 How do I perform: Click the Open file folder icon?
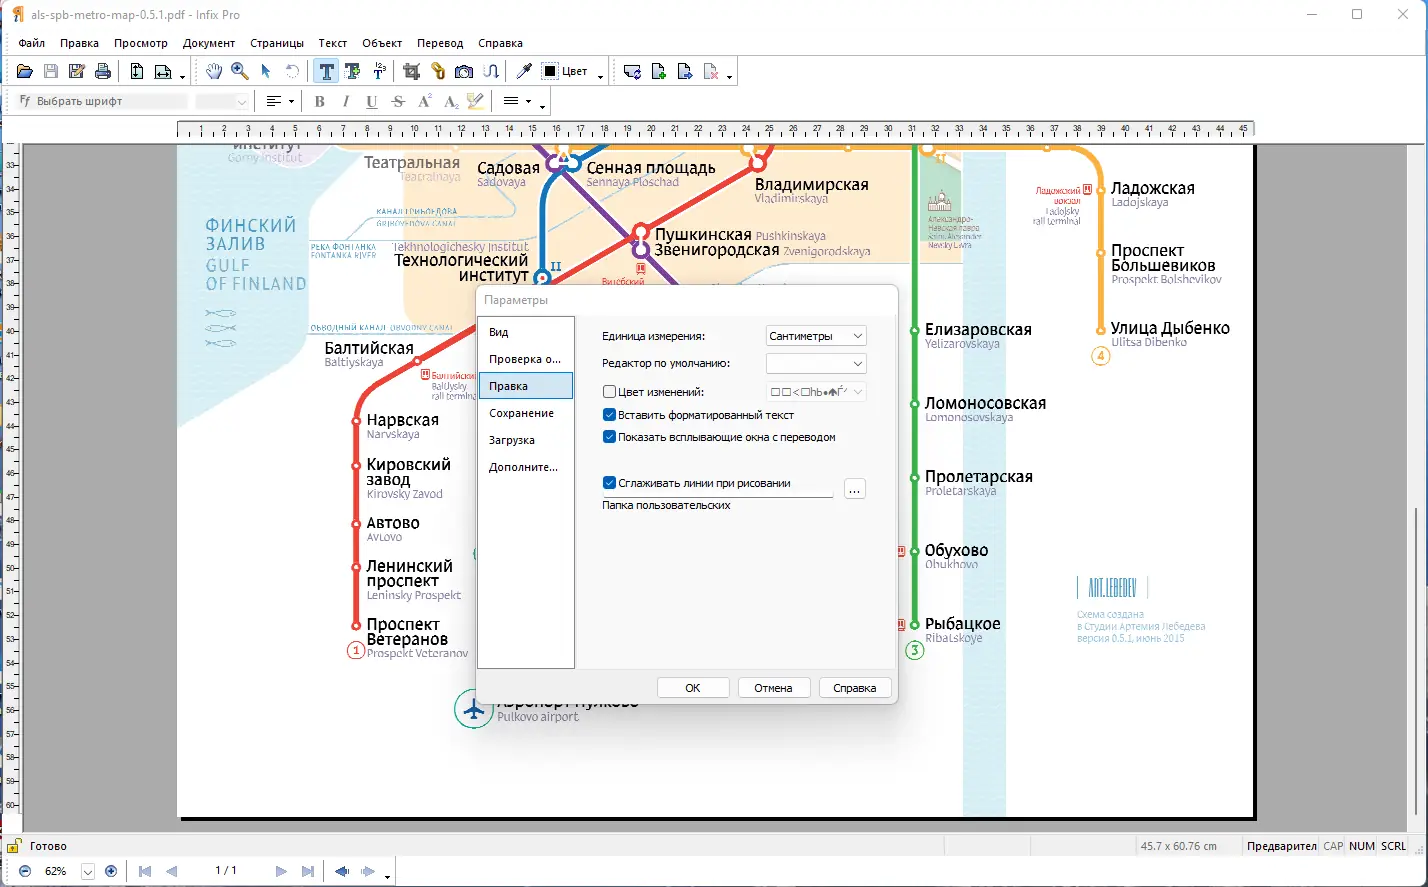pos(25,71)
